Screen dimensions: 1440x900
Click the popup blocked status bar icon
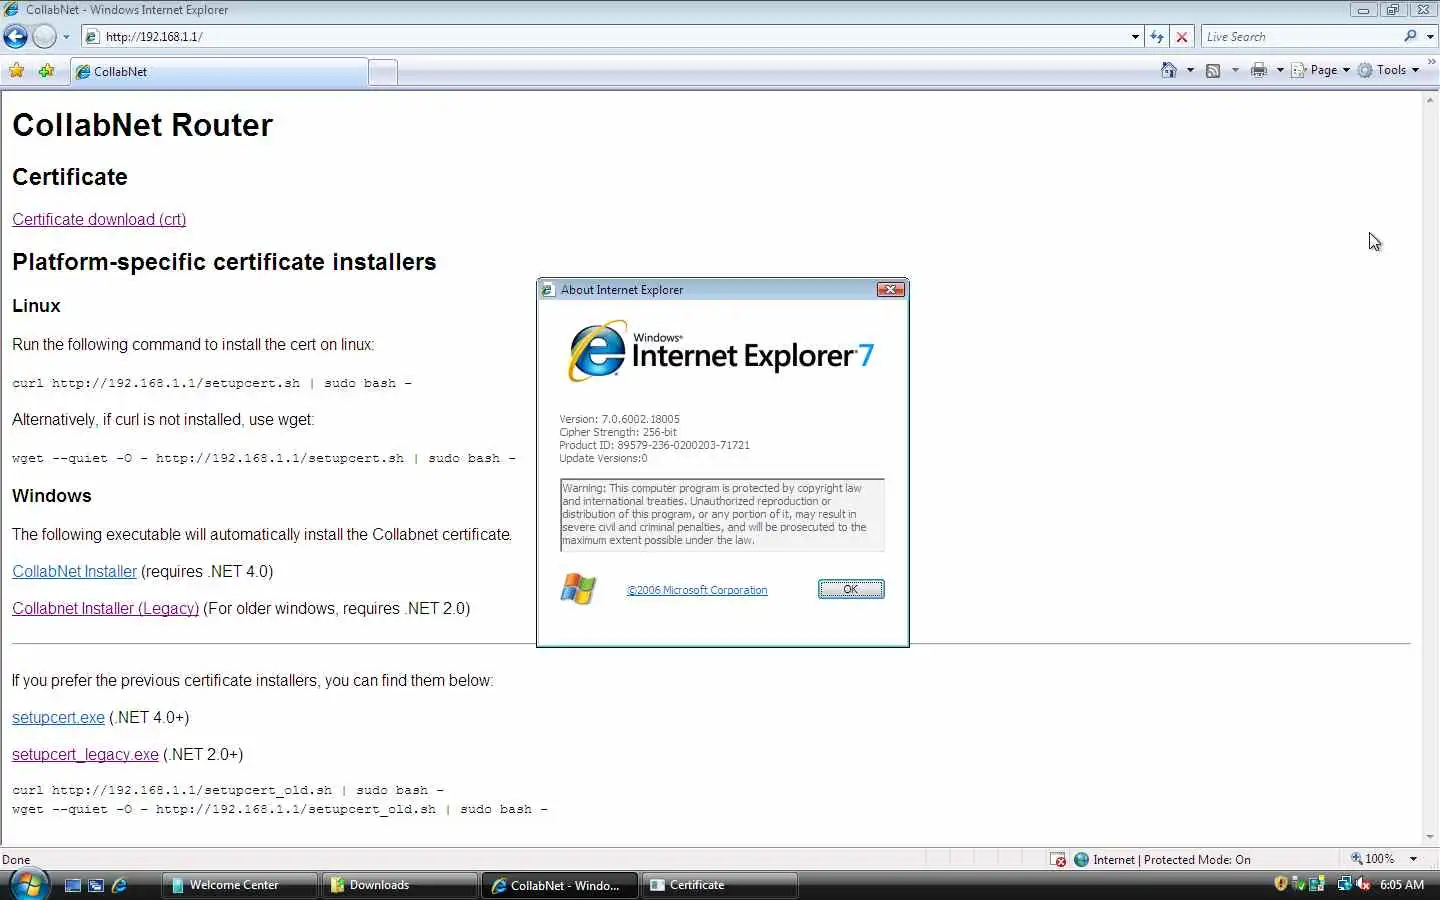tap(1058, 859)
